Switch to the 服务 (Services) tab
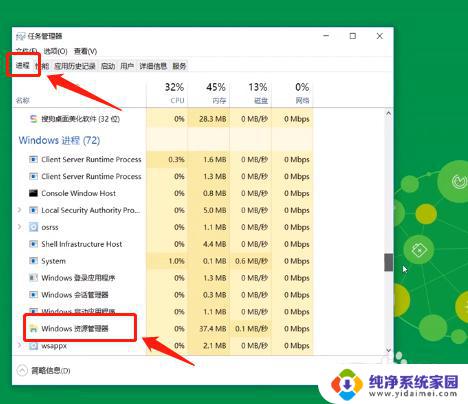468x404 pixels. pyautogui.click(x=179, y=66)
